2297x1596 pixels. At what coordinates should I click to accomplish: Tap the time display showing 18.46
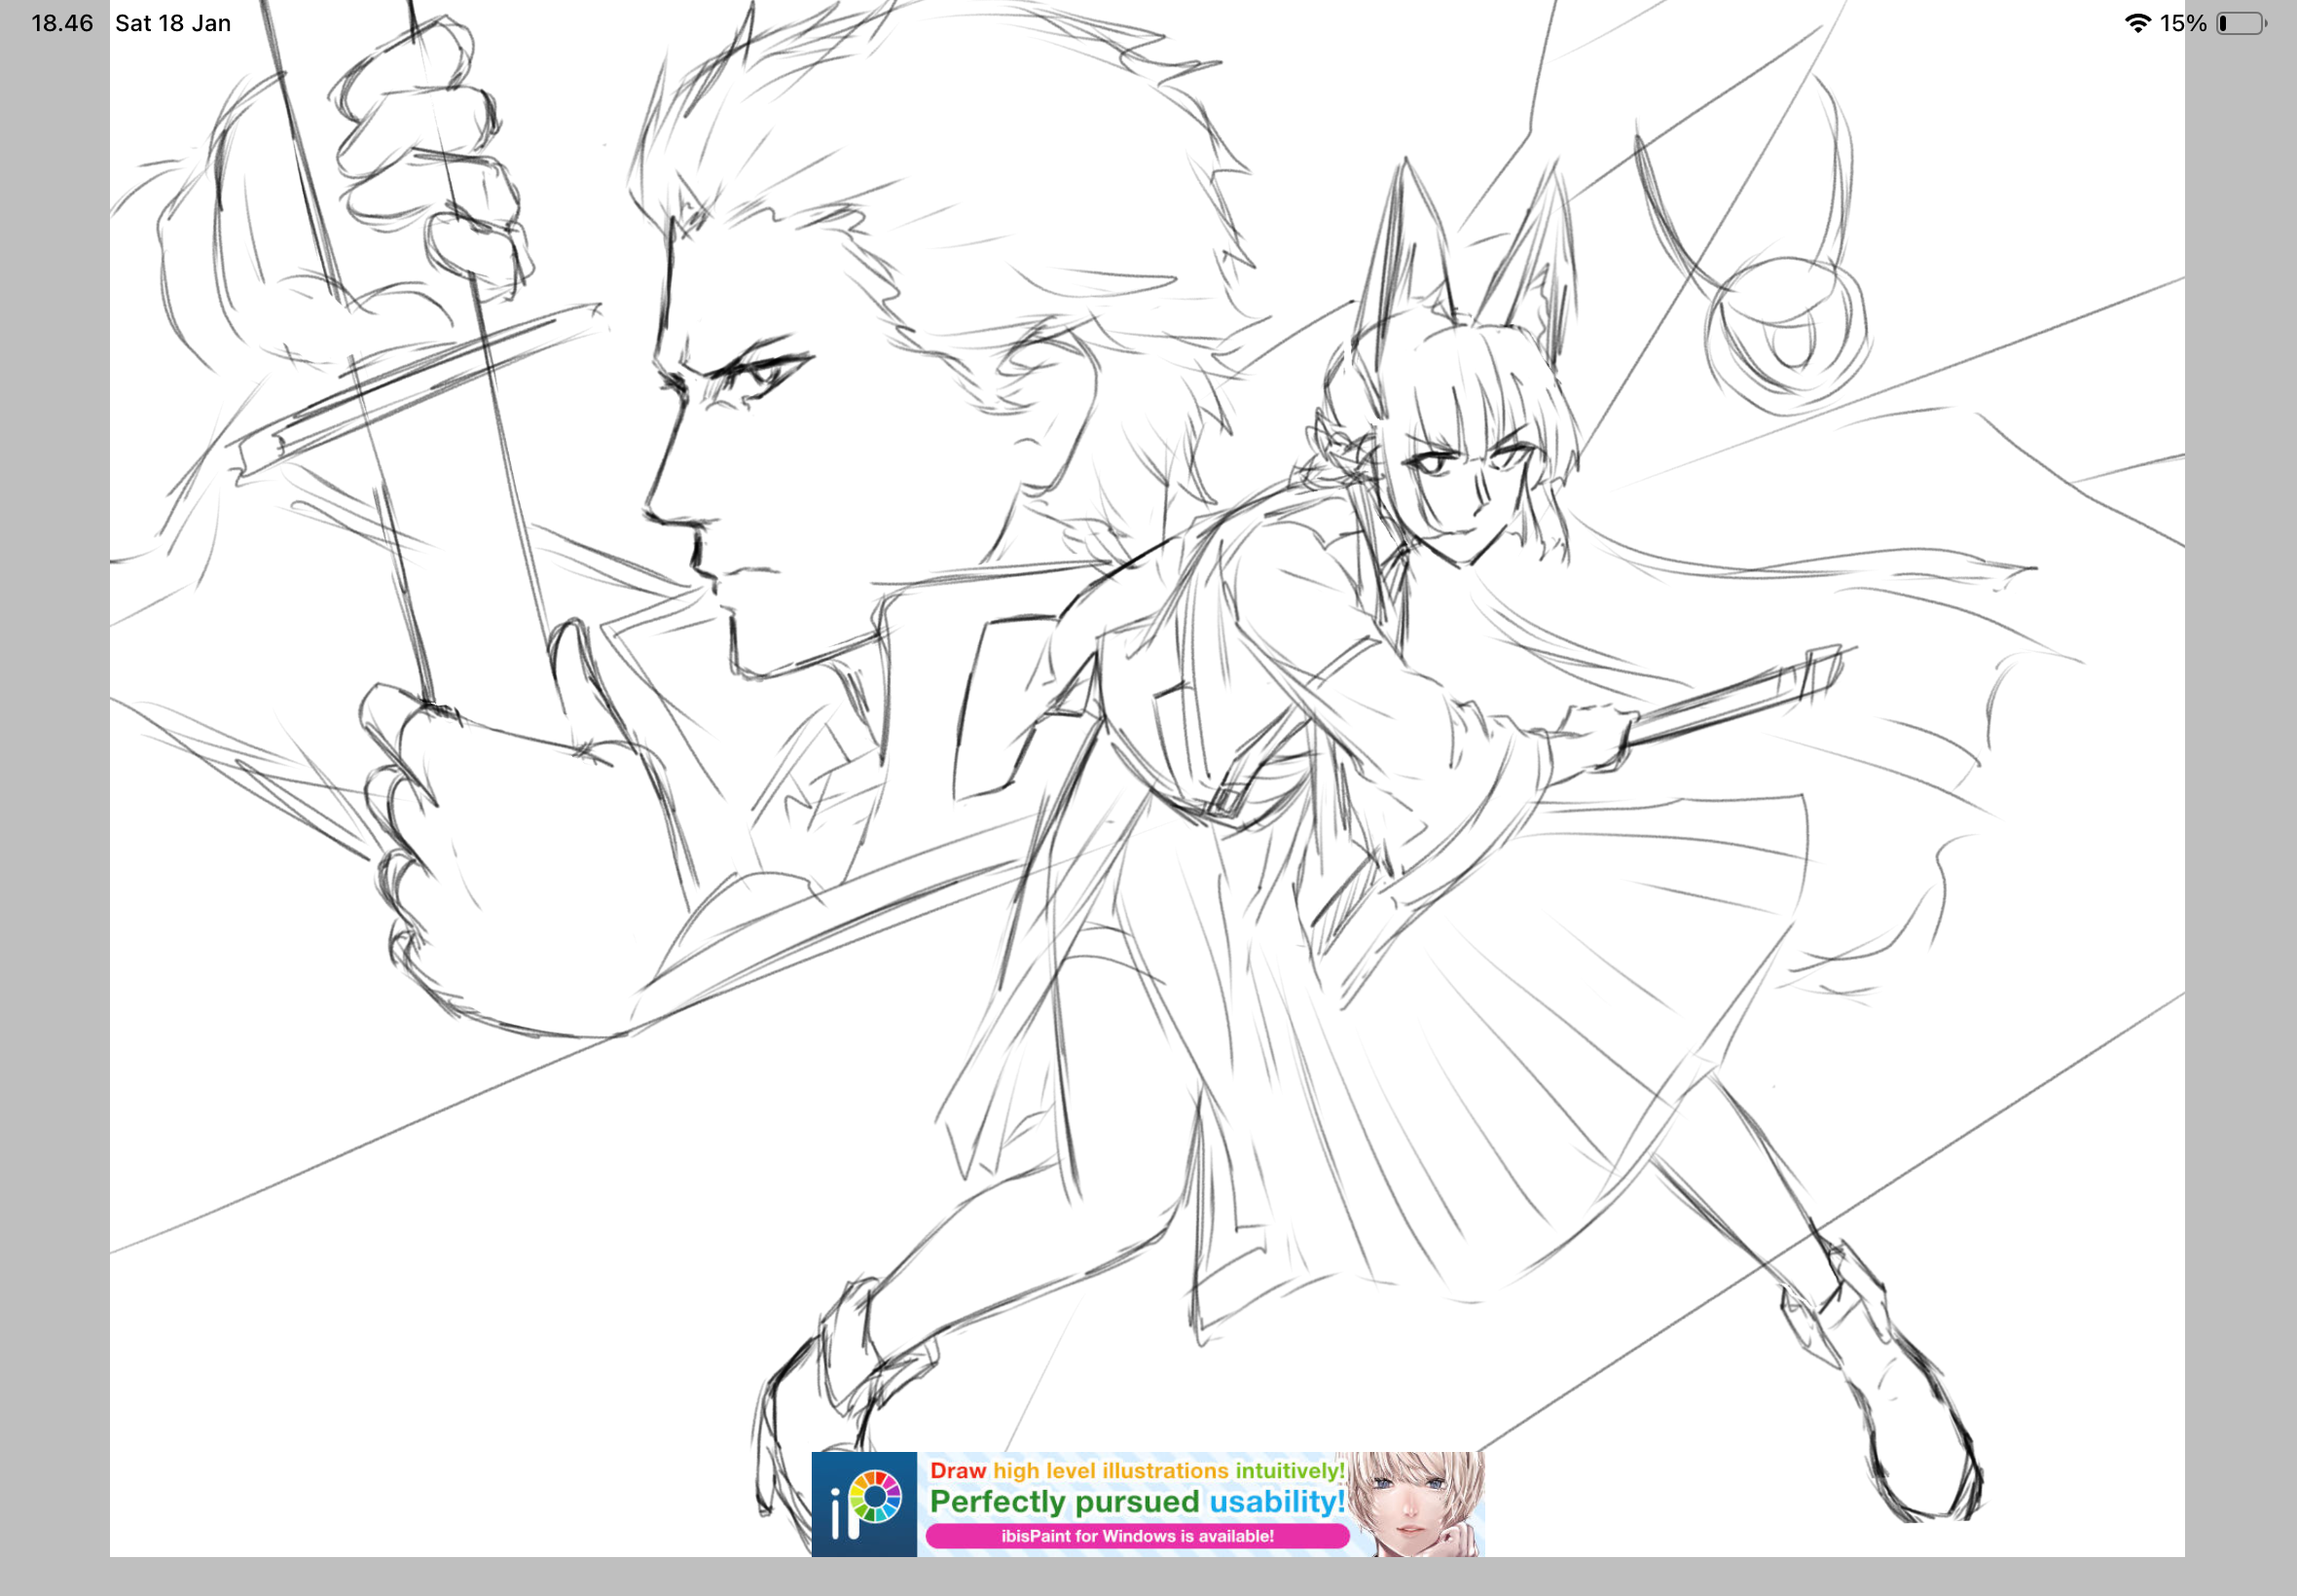pos(57,22)
